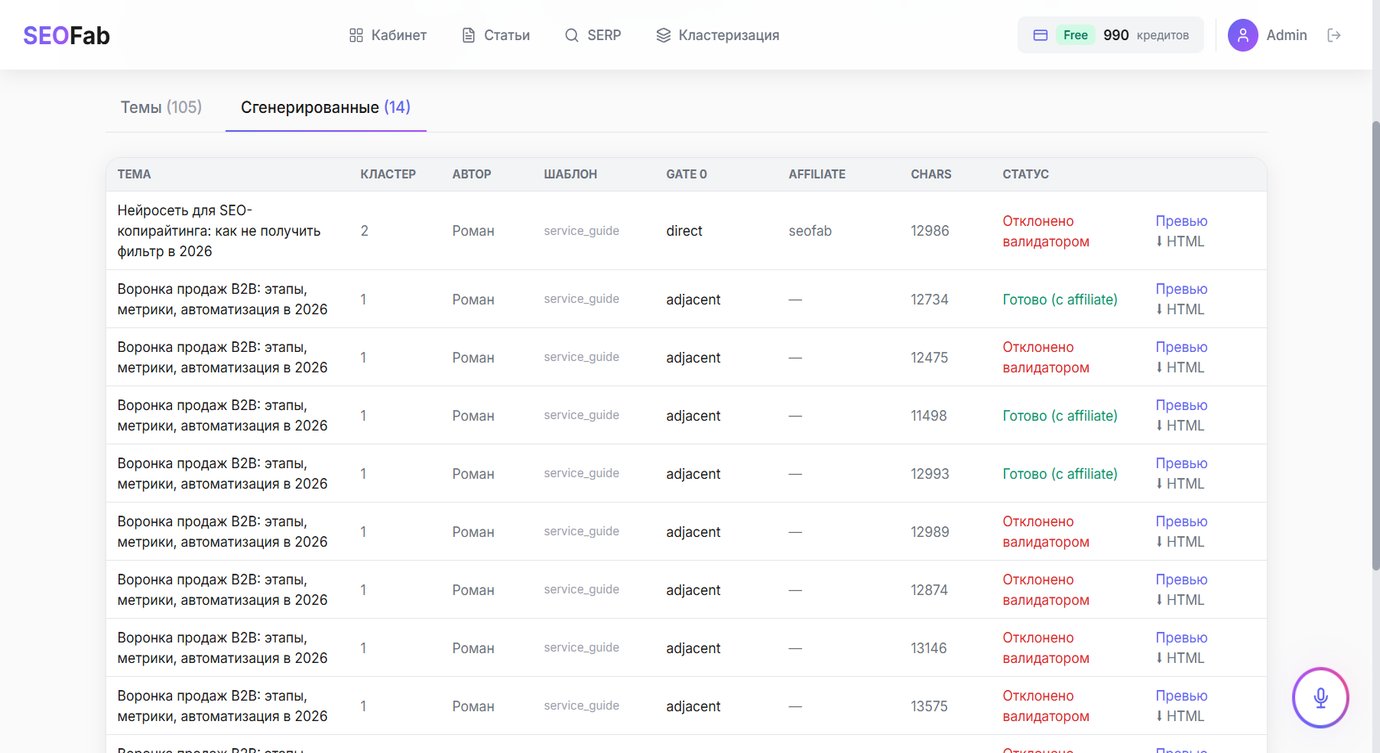Click the СТАТУС column header
Image resolution: width=1380 pixels, height=753 pixels.
click(x=1026, y=174)
